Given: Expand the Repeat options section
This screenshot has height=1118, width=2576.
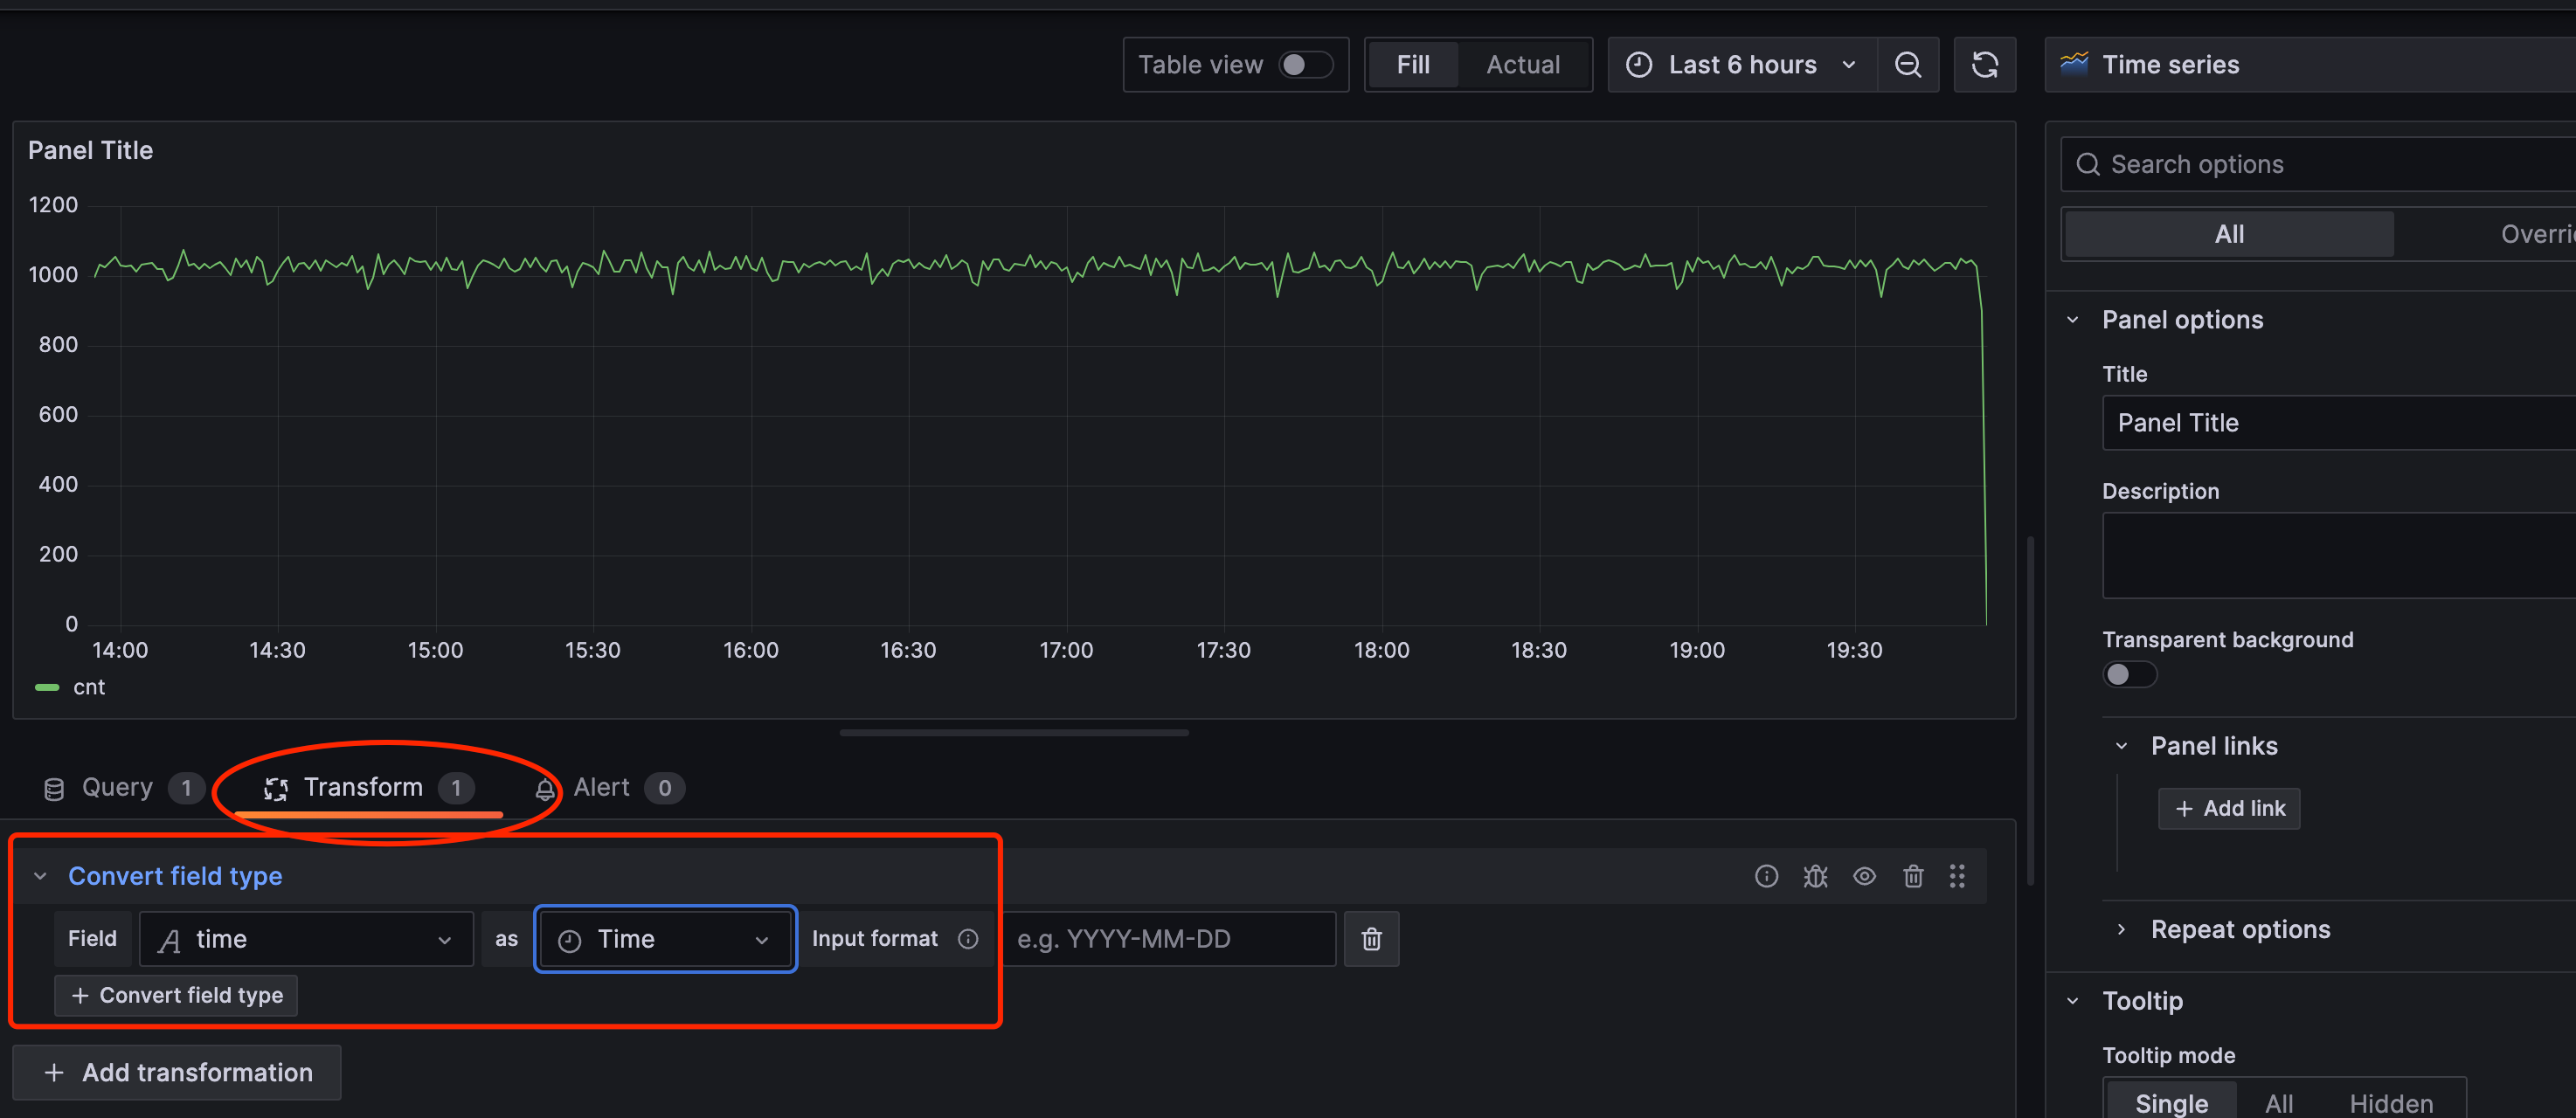Looking at the screenshot, I should pos(2121,929).
